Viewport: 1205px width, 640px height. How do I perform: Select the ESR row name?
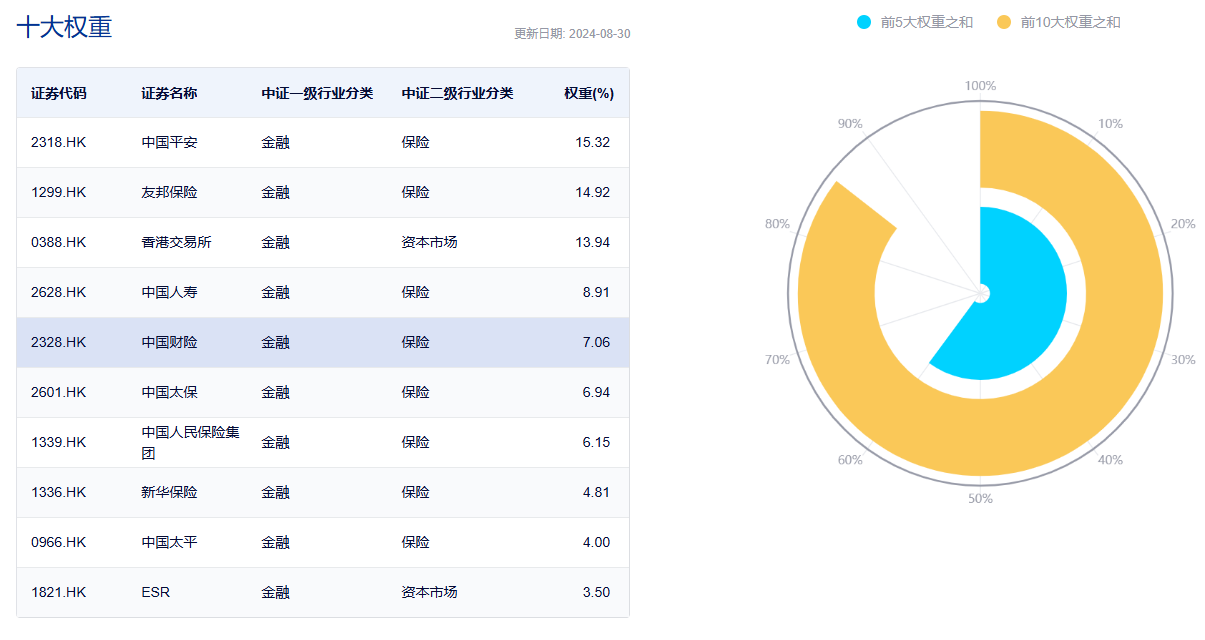coord(156,592)
